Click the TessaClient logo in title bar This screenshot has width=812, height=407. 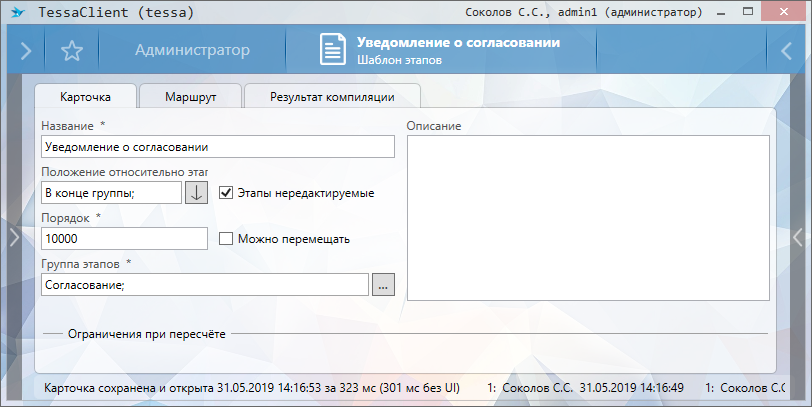click(x=17, y=15)
